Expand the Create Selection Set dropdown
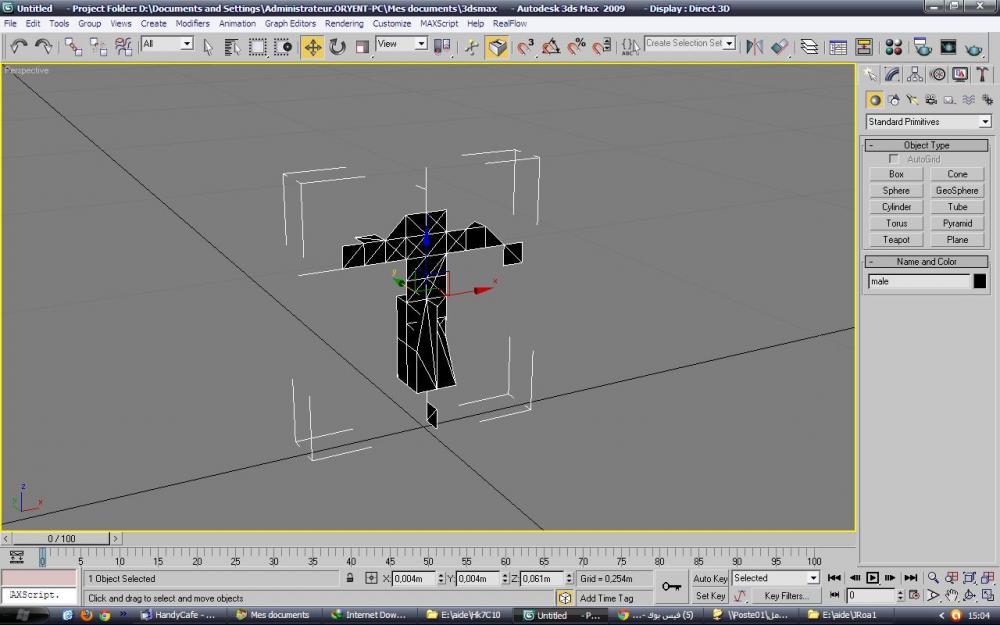The height and width of the screenshot is (625, 1000). click(x=729, y=44)
